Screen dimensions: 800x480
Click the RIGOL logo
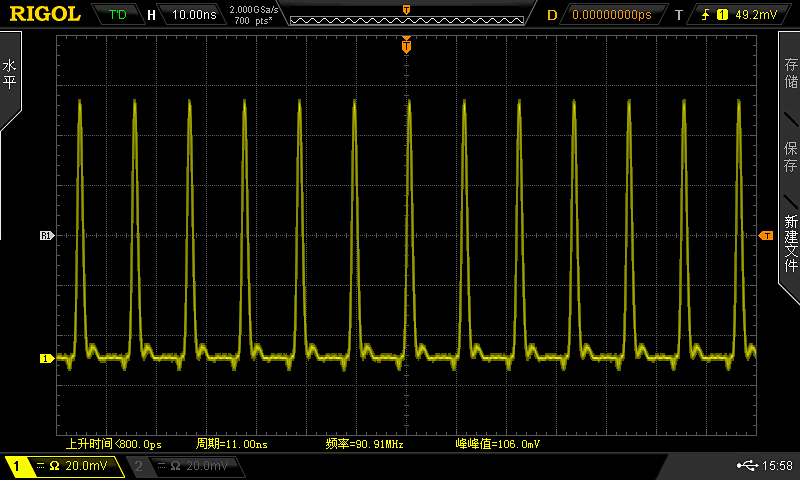44,14
